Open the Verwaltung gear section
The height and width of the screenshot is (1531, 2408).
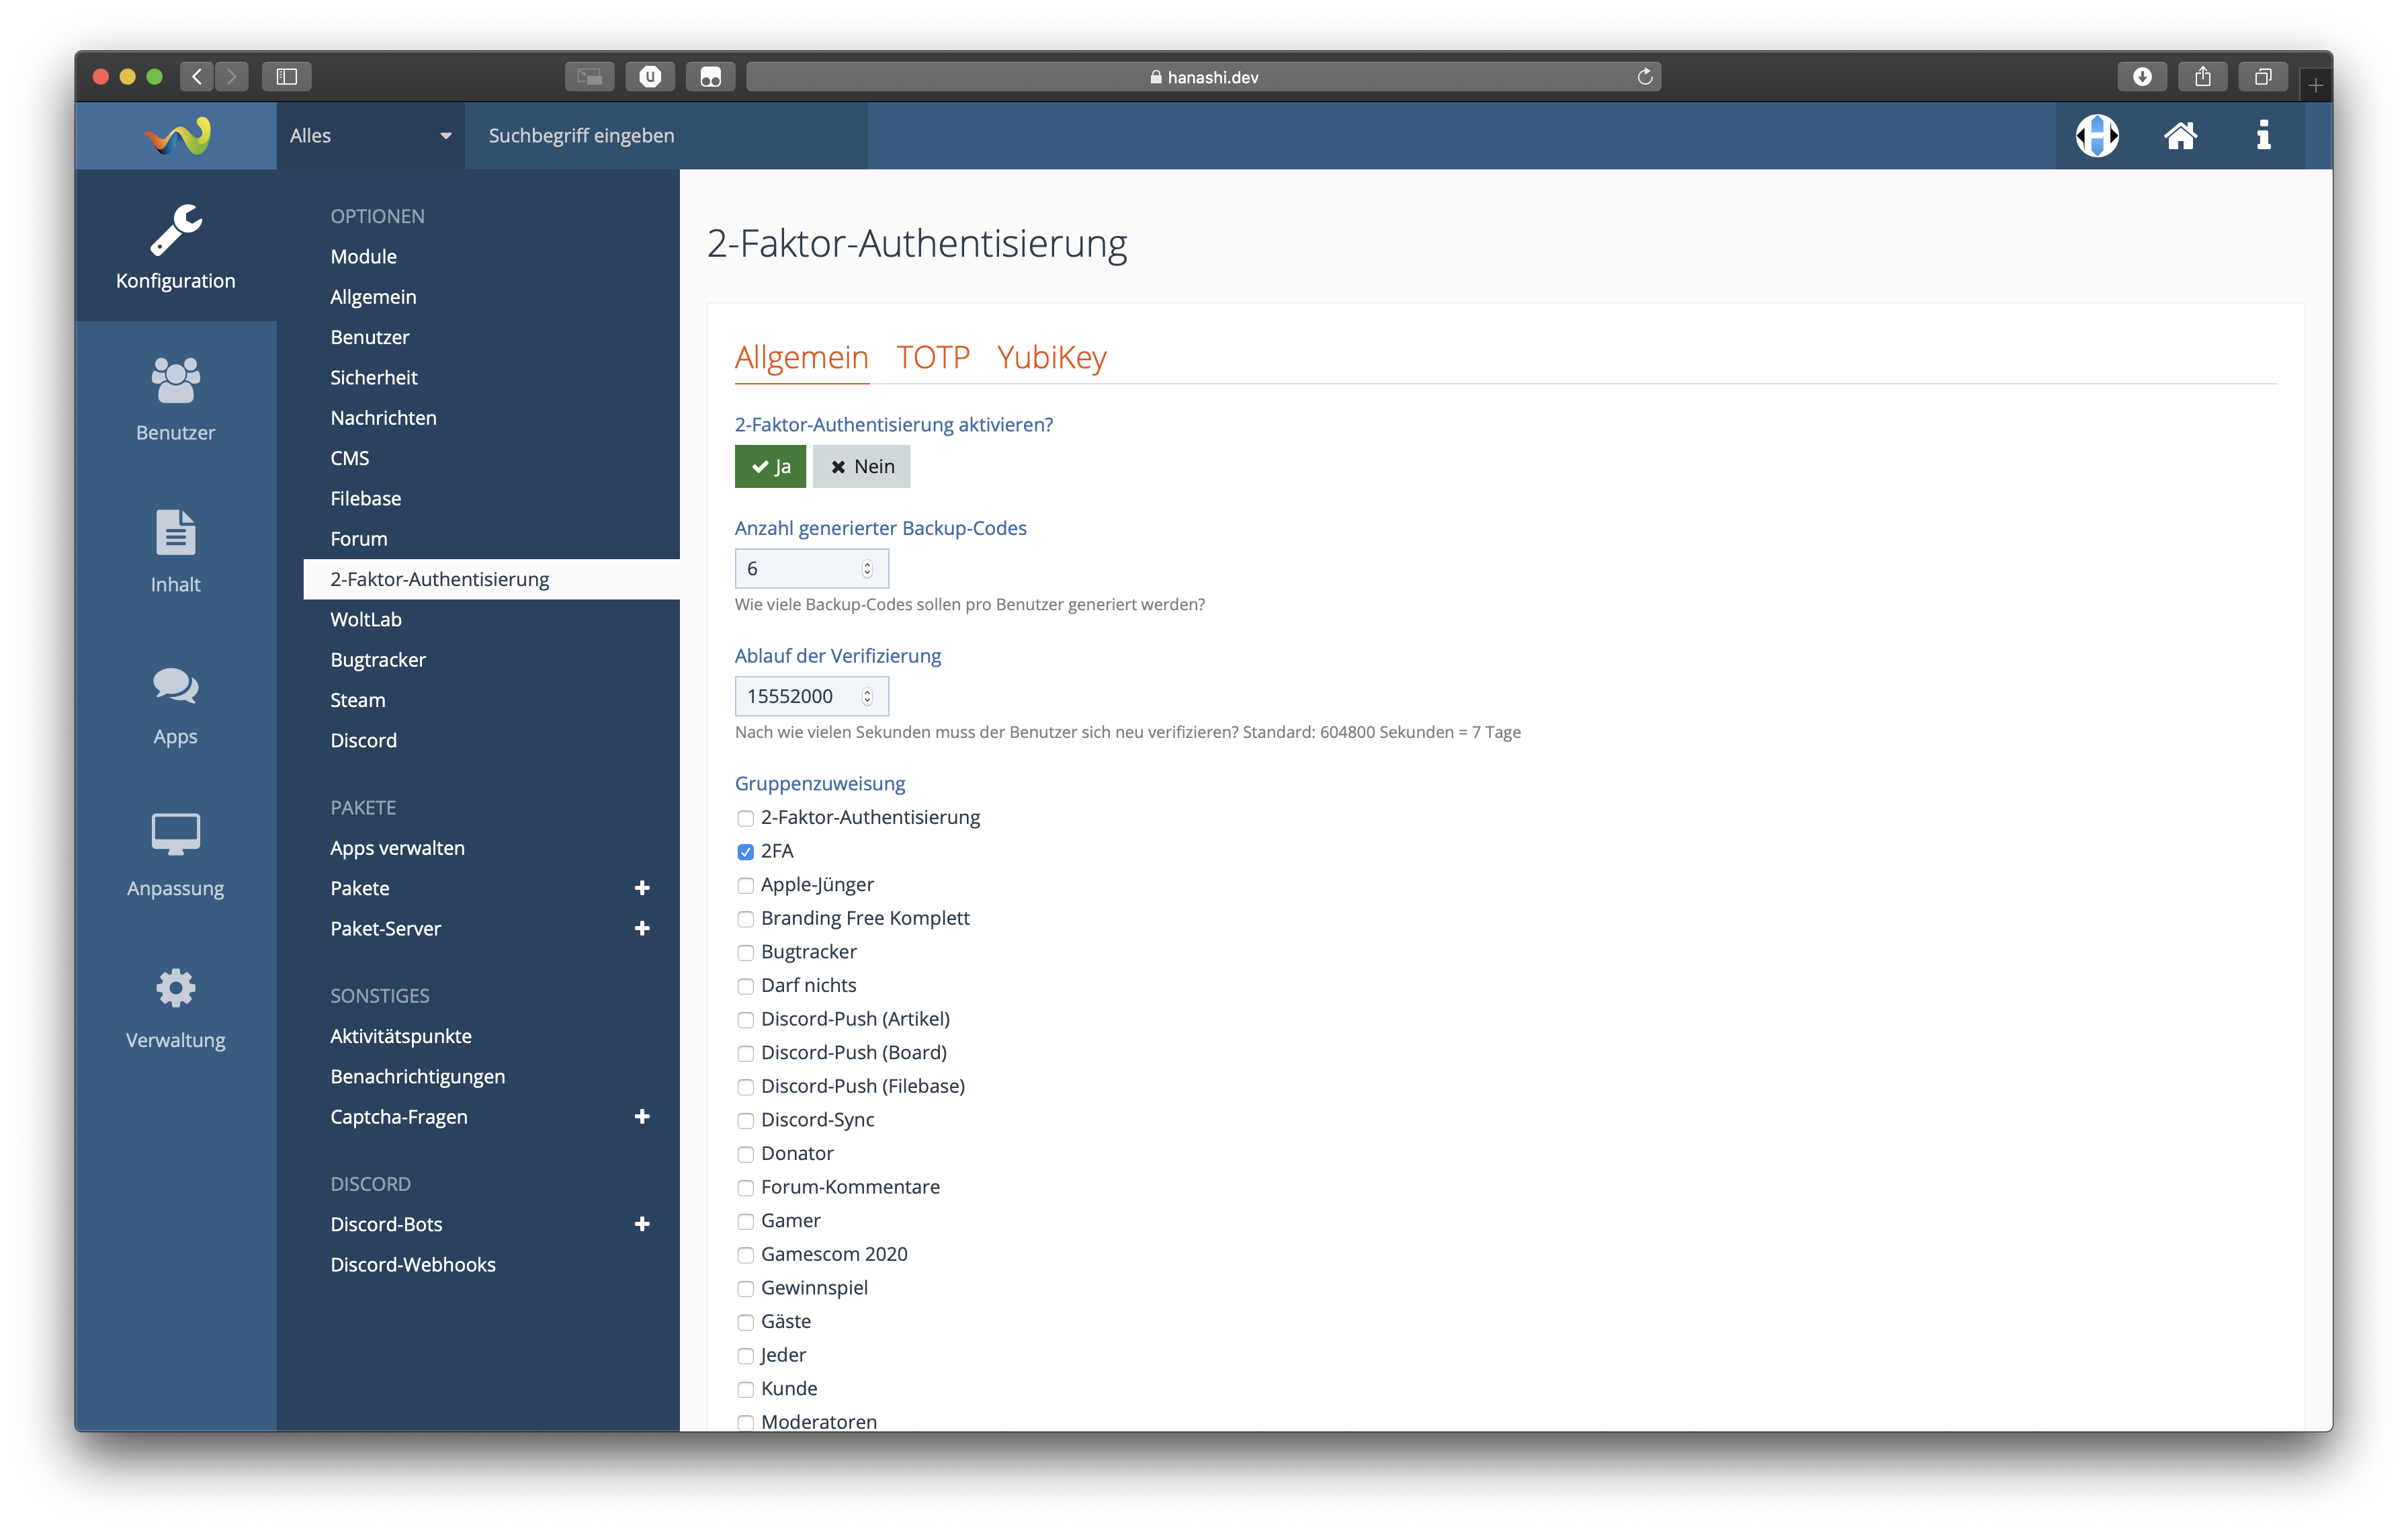[176, 1006]
